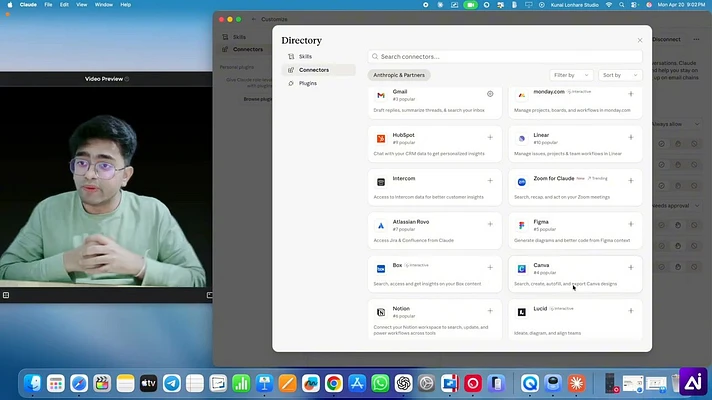Open the Window menu in menu bar

[x=104, y=5]
